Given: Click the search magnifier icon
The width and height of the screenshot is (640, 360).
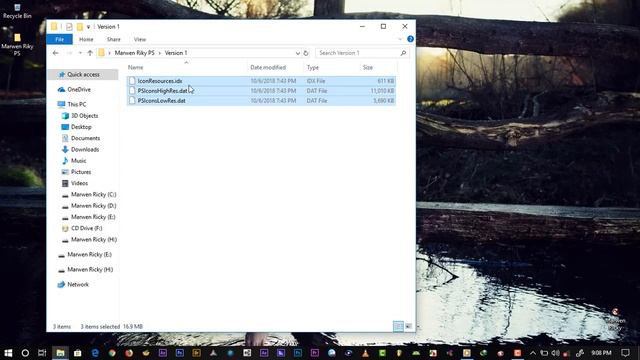Looking at the screenshot, I should click(x=403, y=53).
